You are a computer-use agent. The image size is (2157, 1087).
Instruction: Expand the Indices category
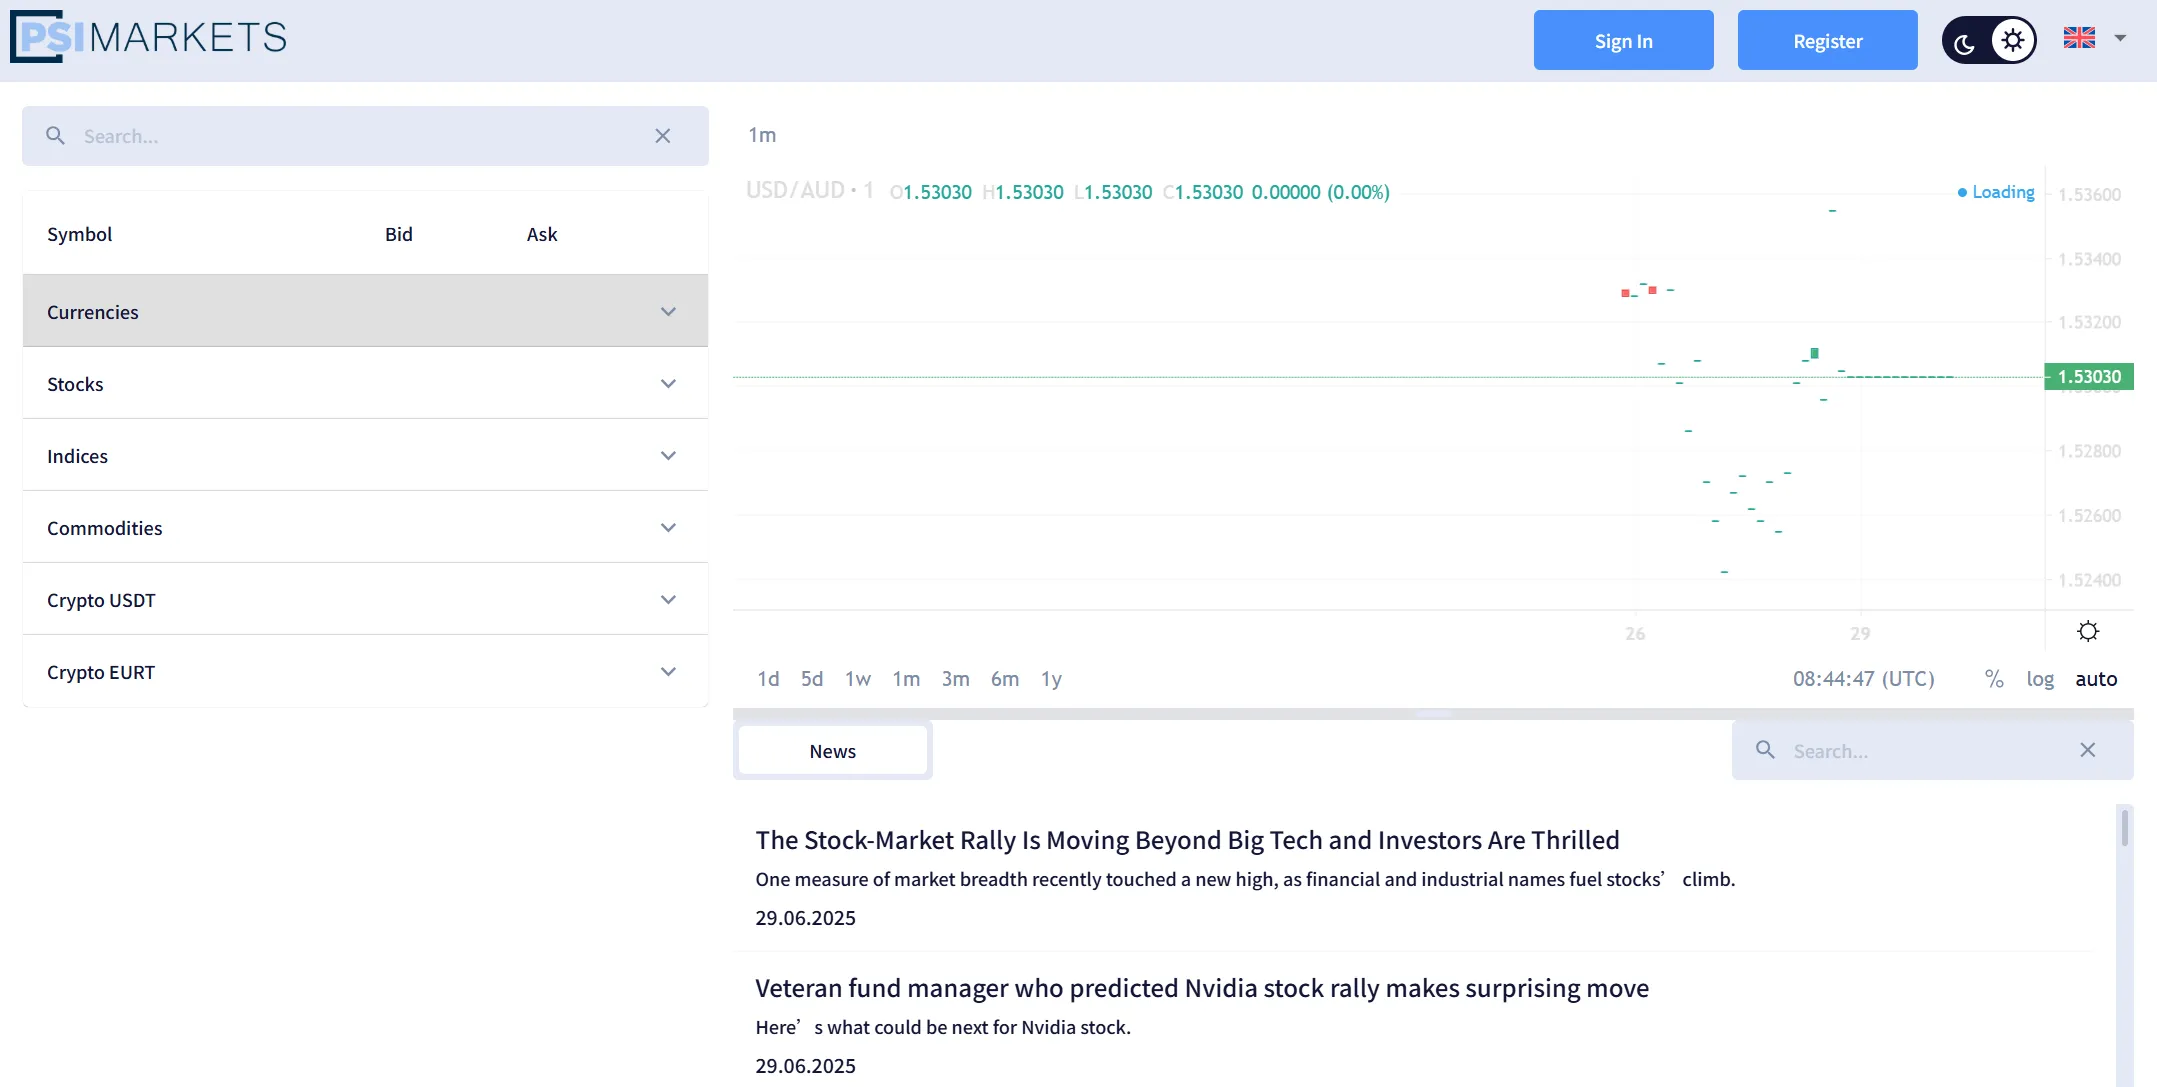tap(365, 456)
